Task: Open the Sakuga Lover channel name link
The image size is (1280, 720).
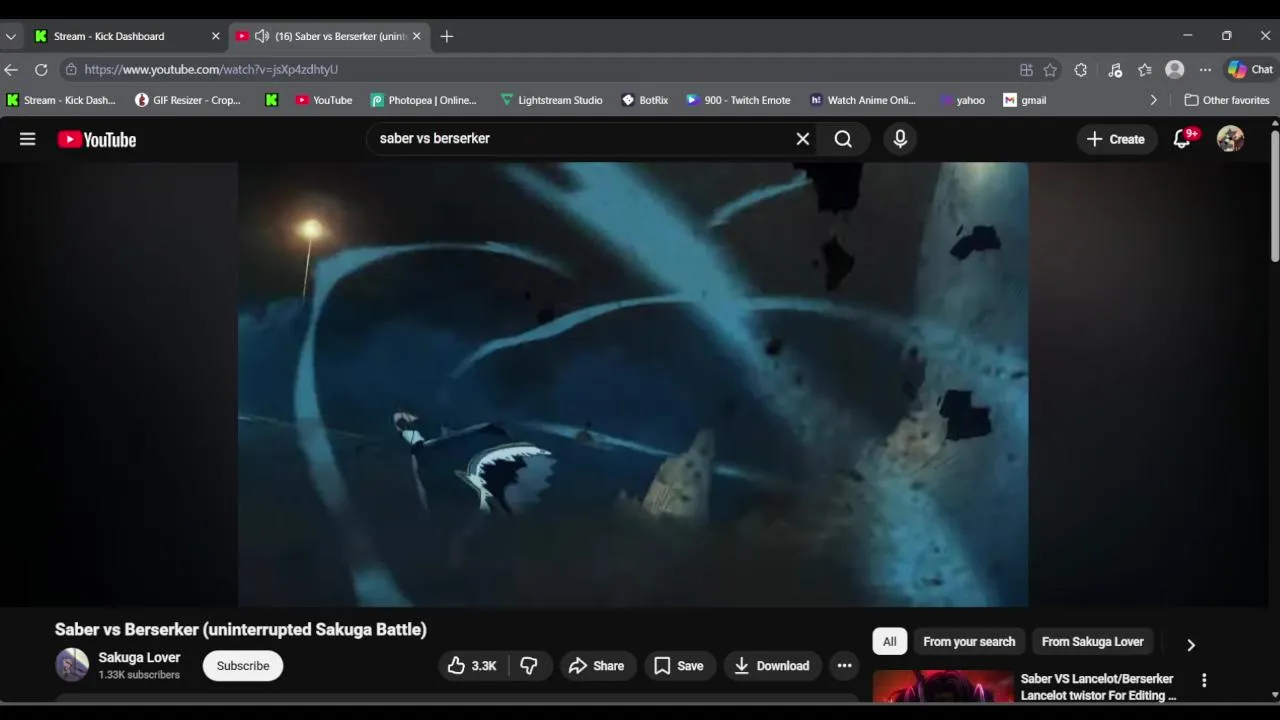Action: point(139,658)
